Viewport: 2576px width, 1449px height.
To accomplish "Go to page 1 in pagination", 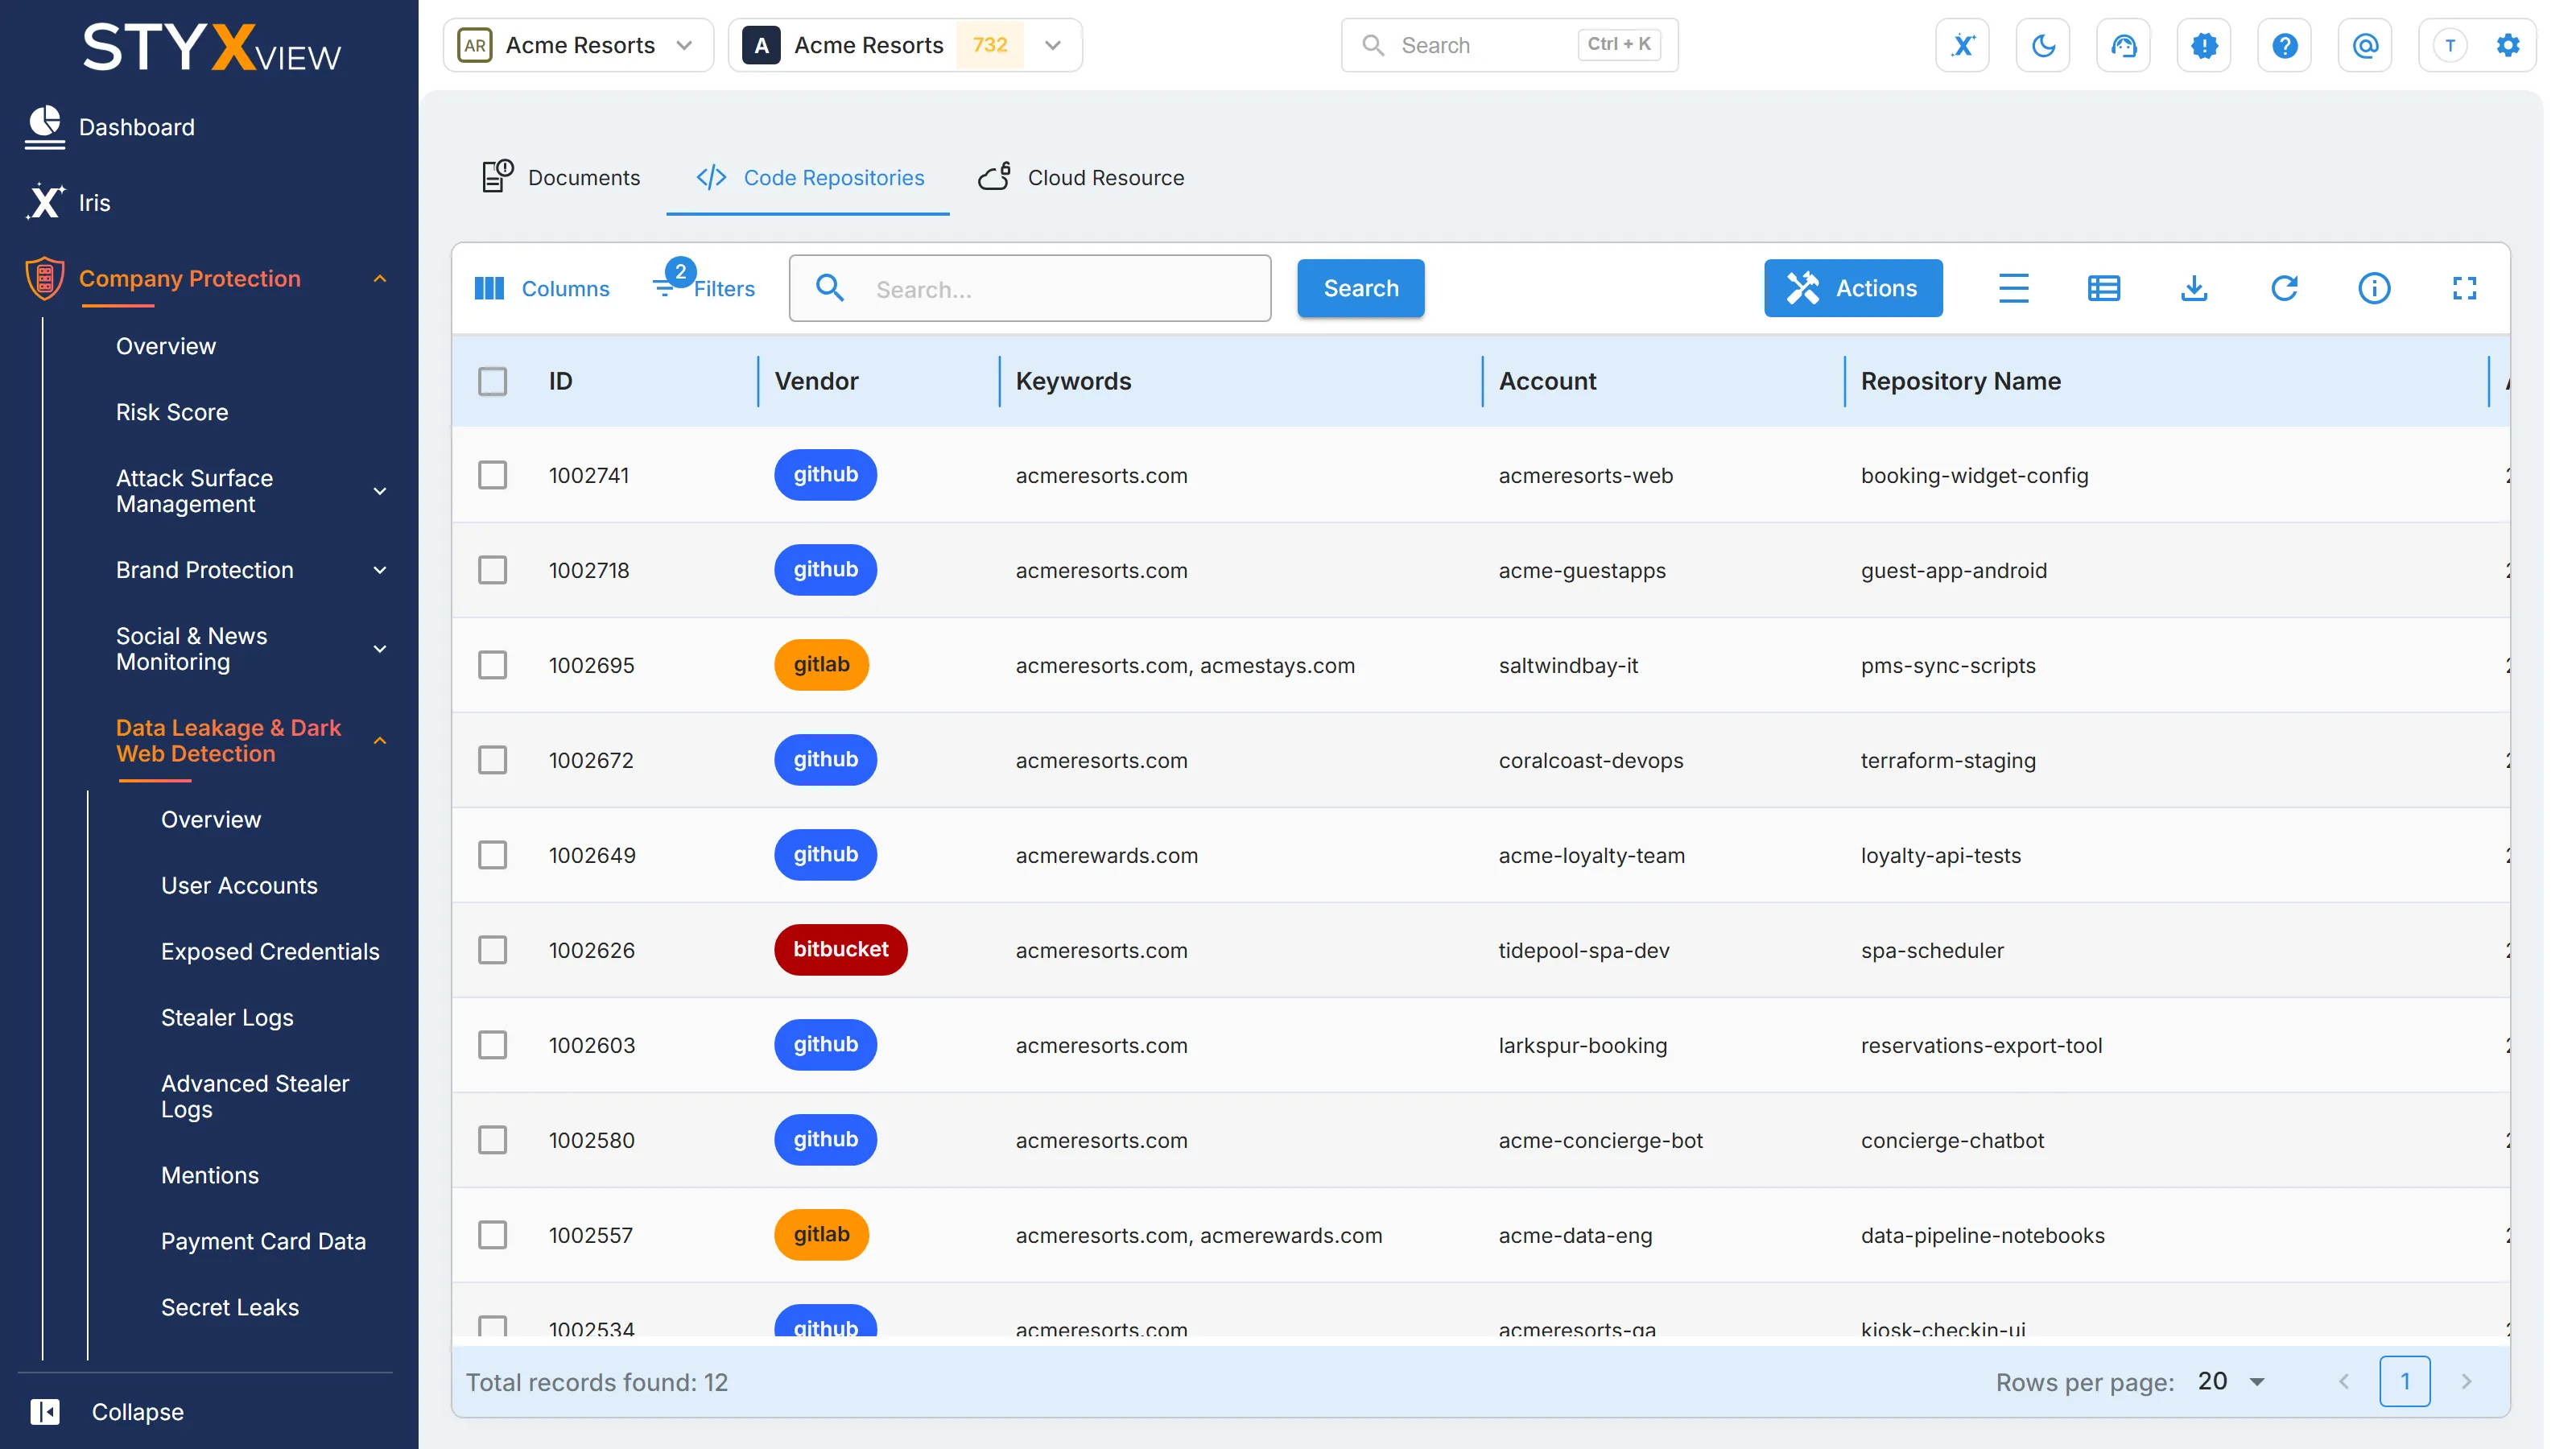I will pos(2404,1381).
